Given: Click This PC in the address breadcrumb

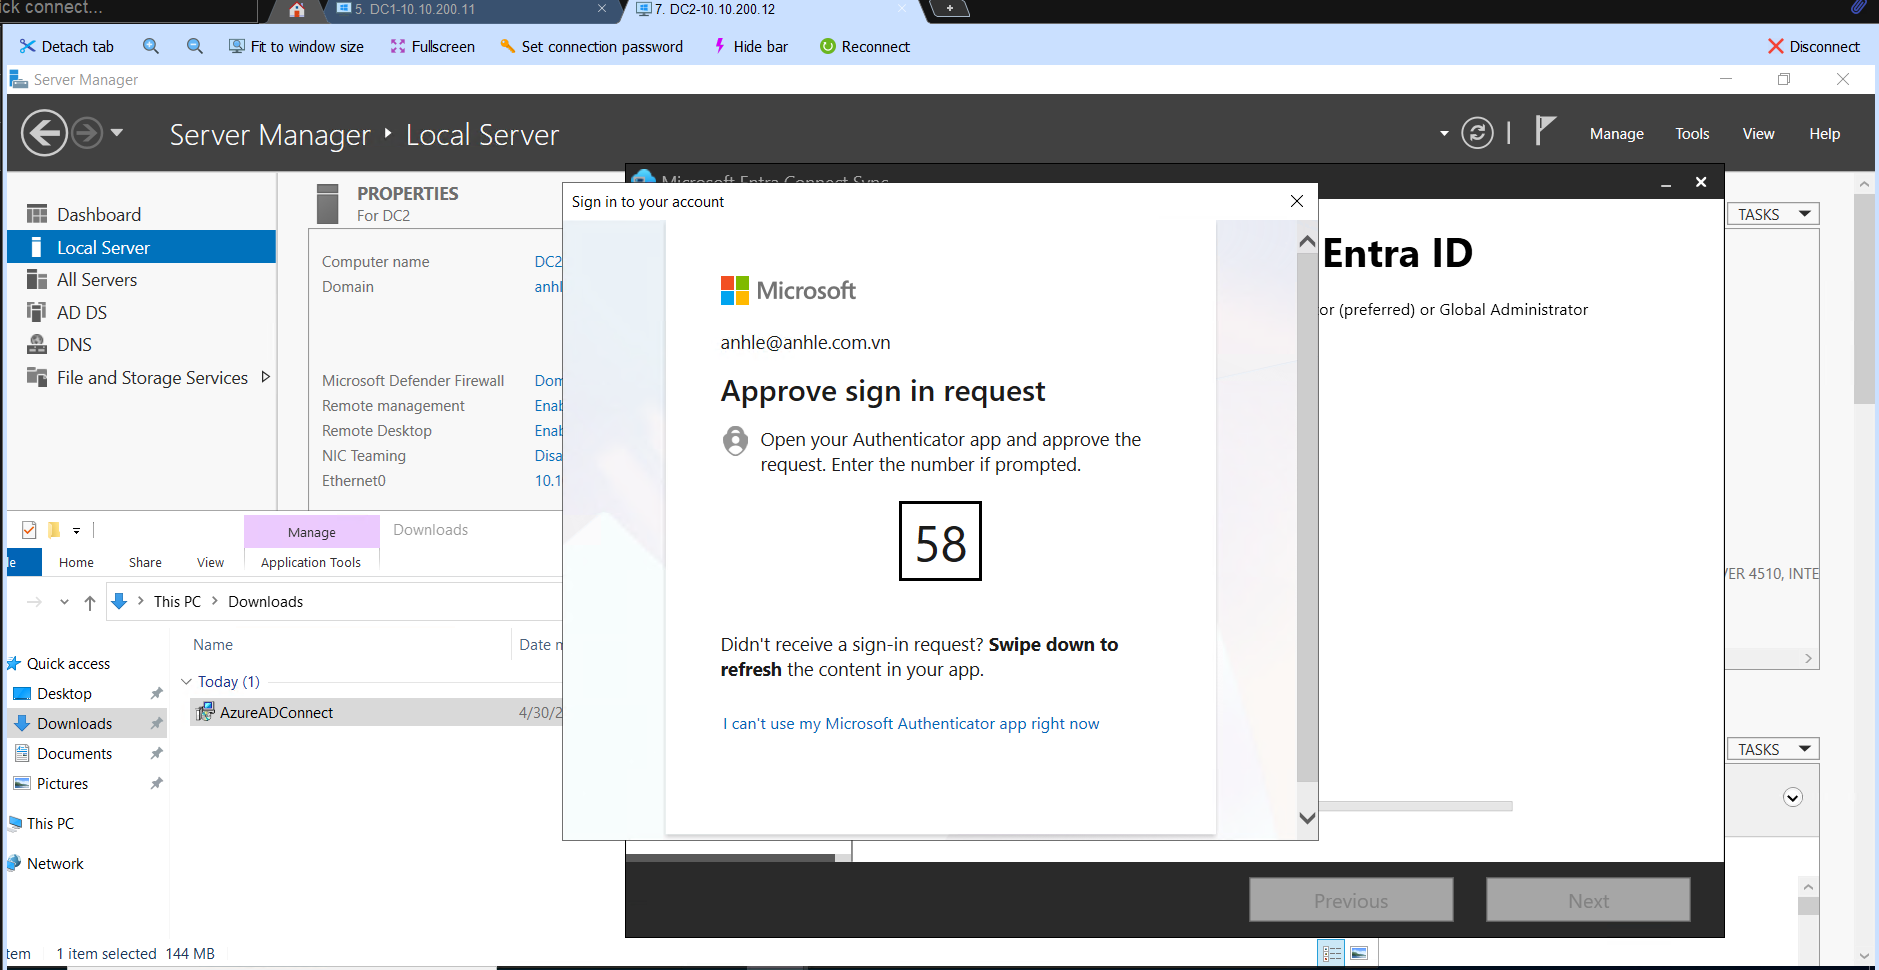Looking at the screenshot, I should point(177,602).
